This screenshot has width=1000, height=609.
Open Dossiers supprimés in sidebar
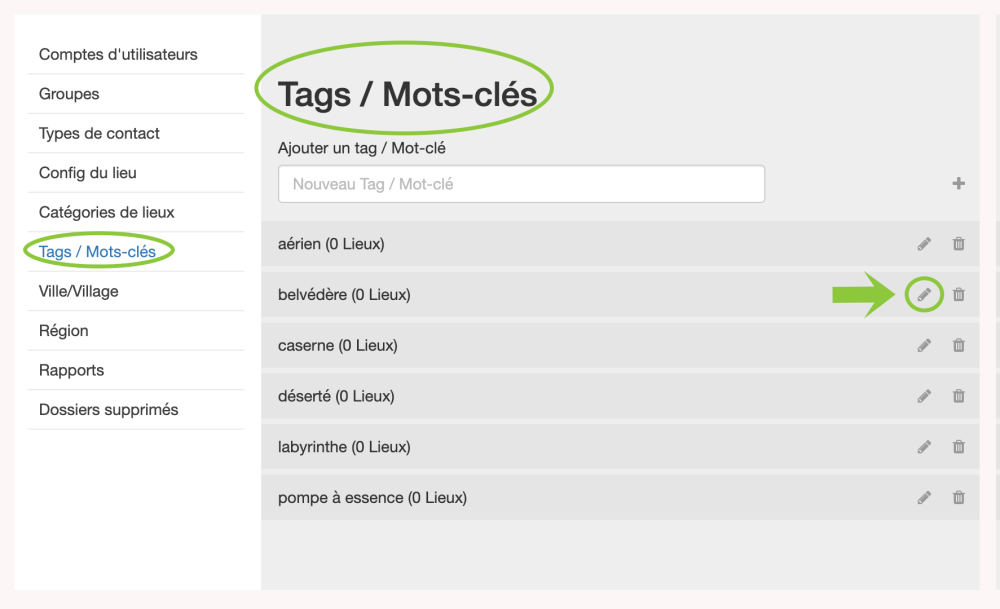(x=108, y=409)
